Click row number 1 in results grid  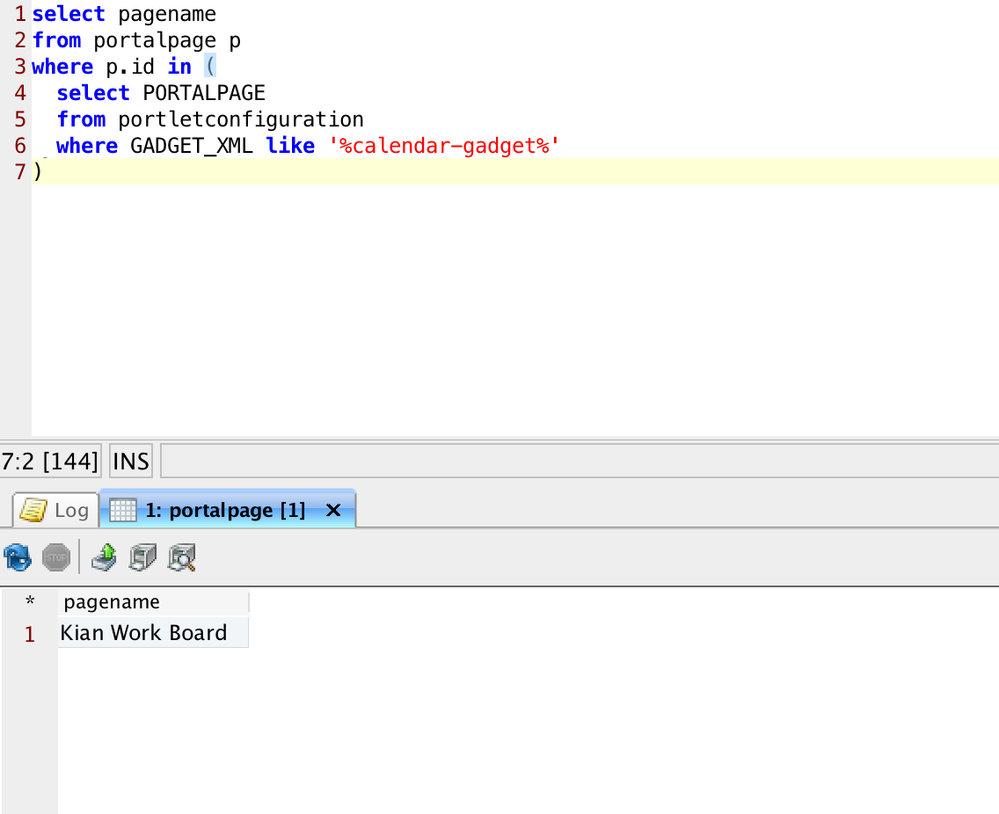(29, 634)
